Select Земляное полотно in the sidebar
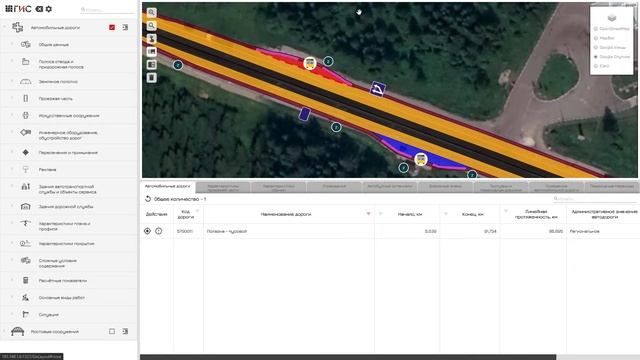 click(58, 82)
